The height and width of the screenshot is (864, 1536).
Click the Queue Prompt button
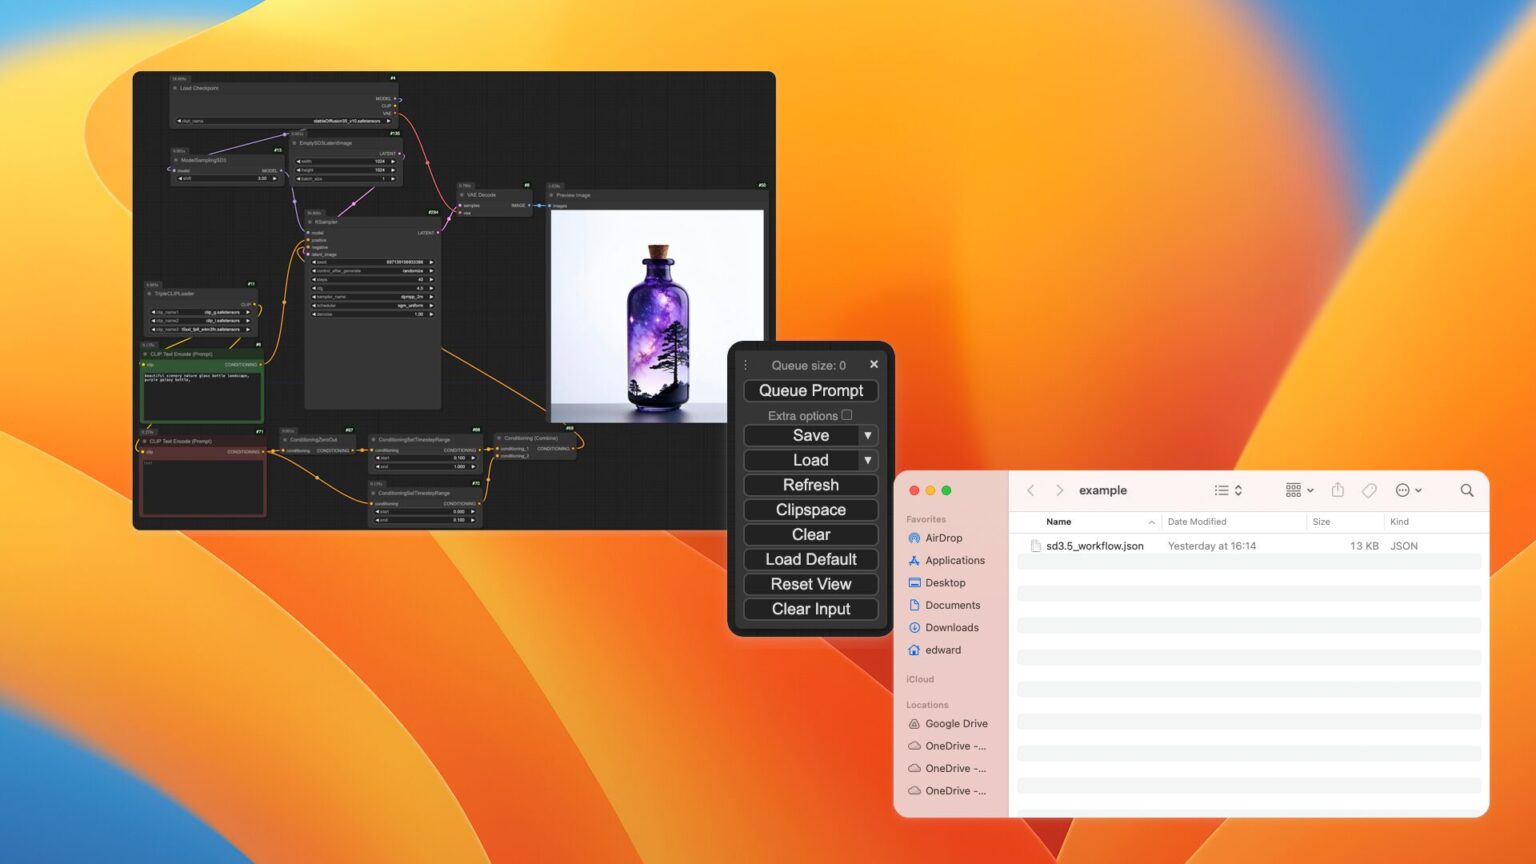[x=810, y=390]
